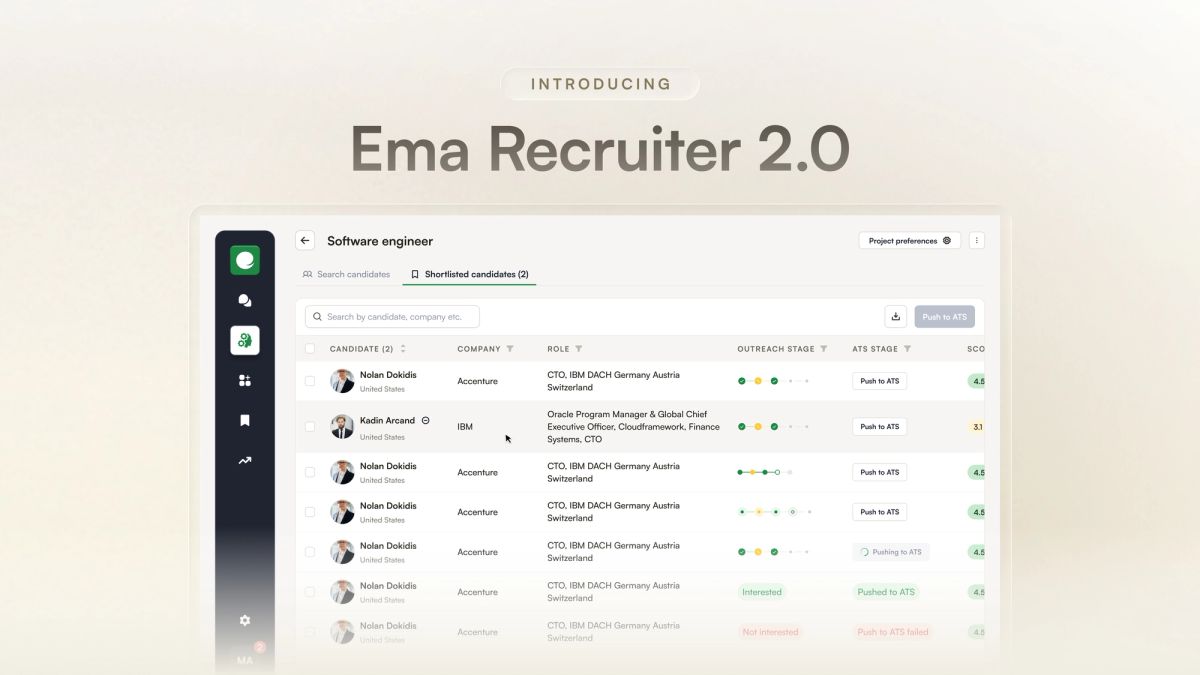The height and width of the screenshot is (675, 1200).
Task: Click the Pushing to ATS status button
Action: [x=891, y=552]
